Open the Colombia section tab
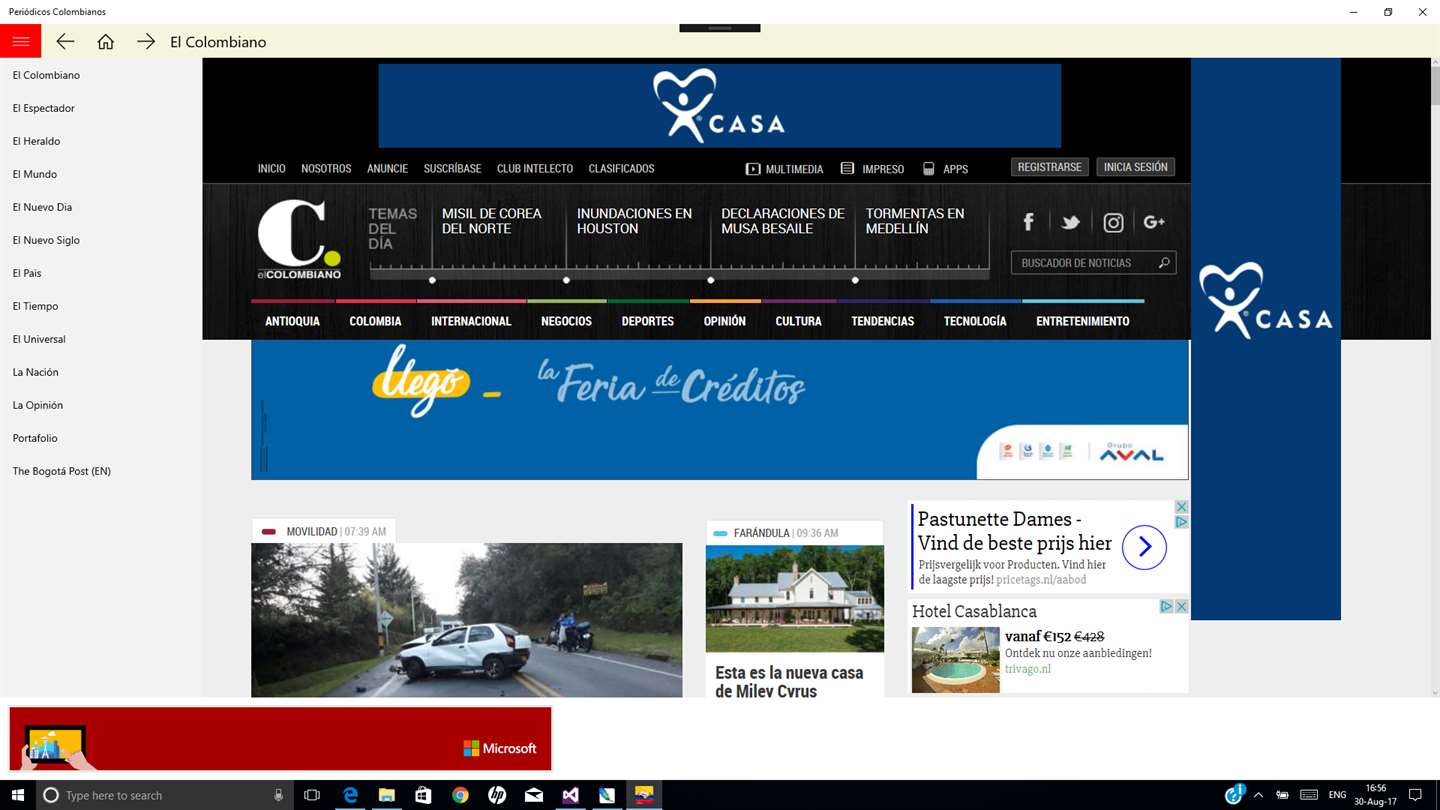Screen dimensions: 1440x810 (x=375, y=321)
